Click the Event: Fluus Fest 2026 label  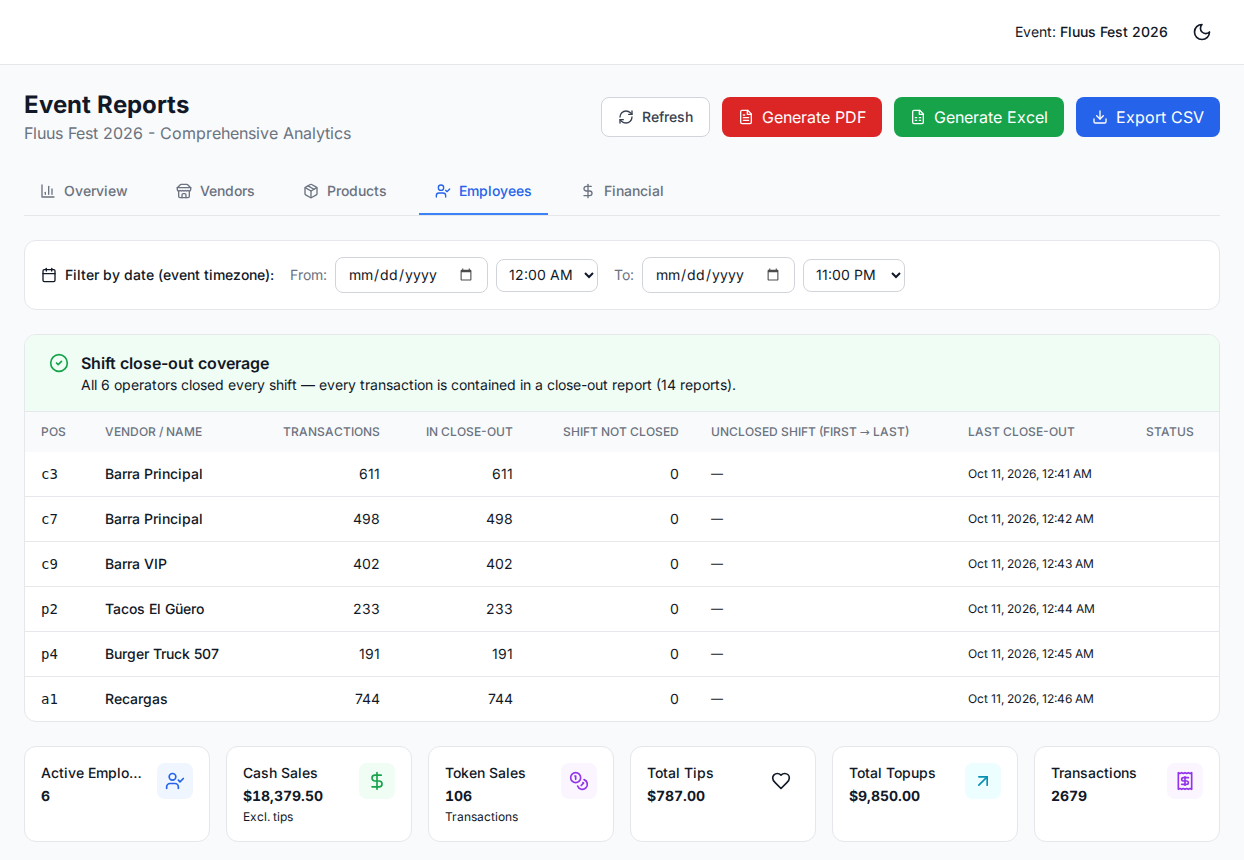(x=1091, y=32)
